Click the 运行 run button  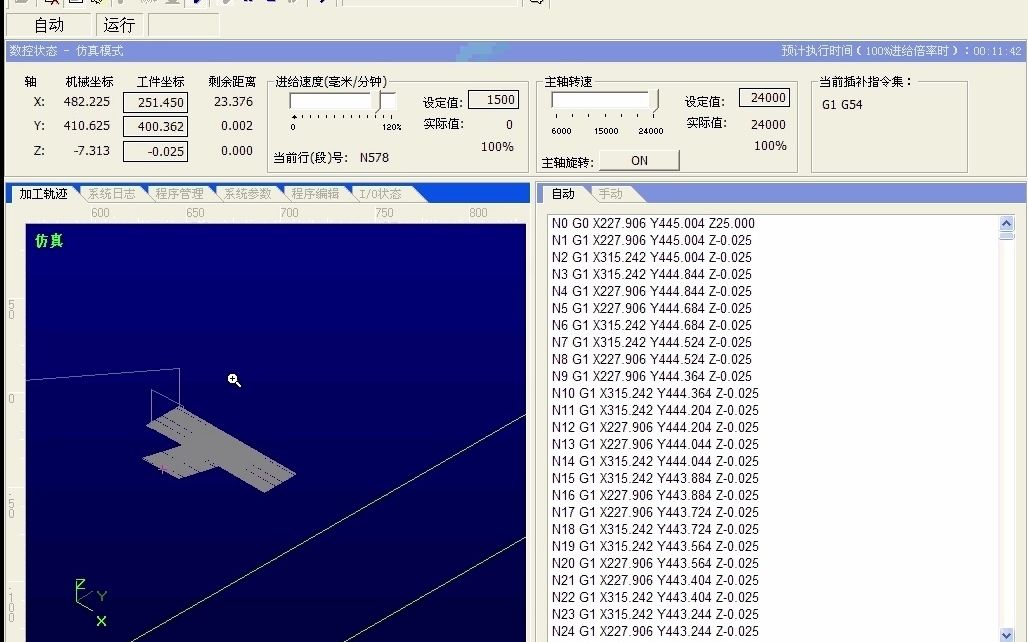119,24
